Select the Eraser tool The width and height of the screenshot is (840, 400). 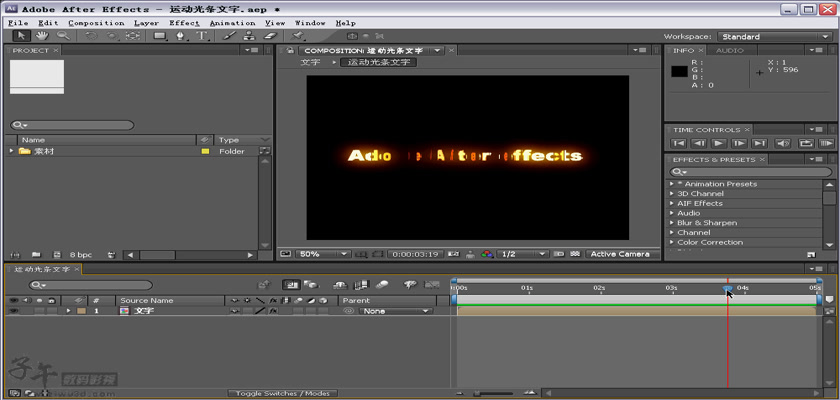pyautogui.click(x=270, y=36)
